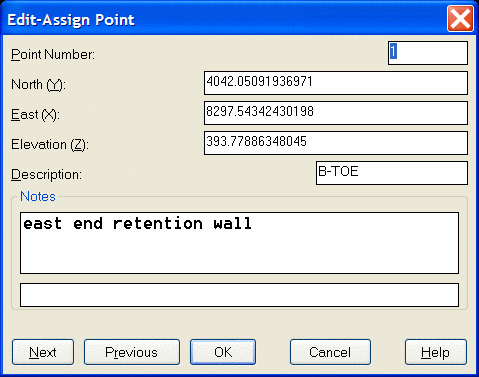Viewport: 479px width, 377px height.
Task: Click the notes area reading east end retention wall
Action: coord(239,243)
